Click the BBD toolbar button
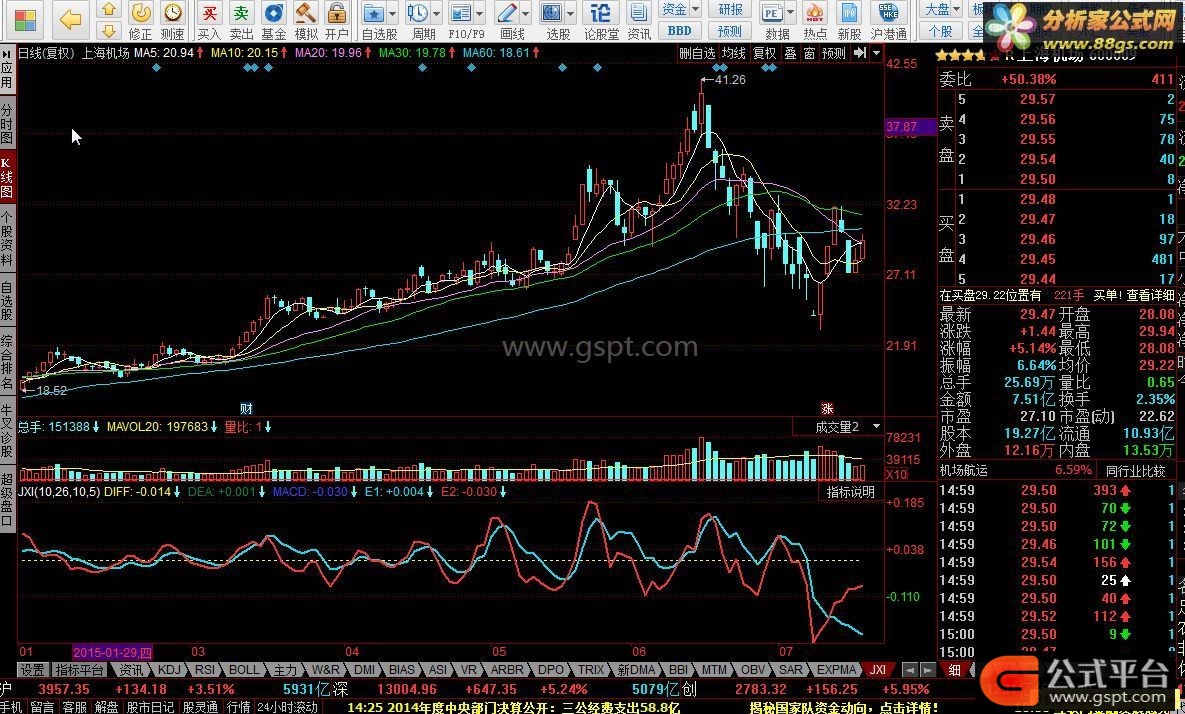The image size is (1185, 714). [x=679, y=30]
